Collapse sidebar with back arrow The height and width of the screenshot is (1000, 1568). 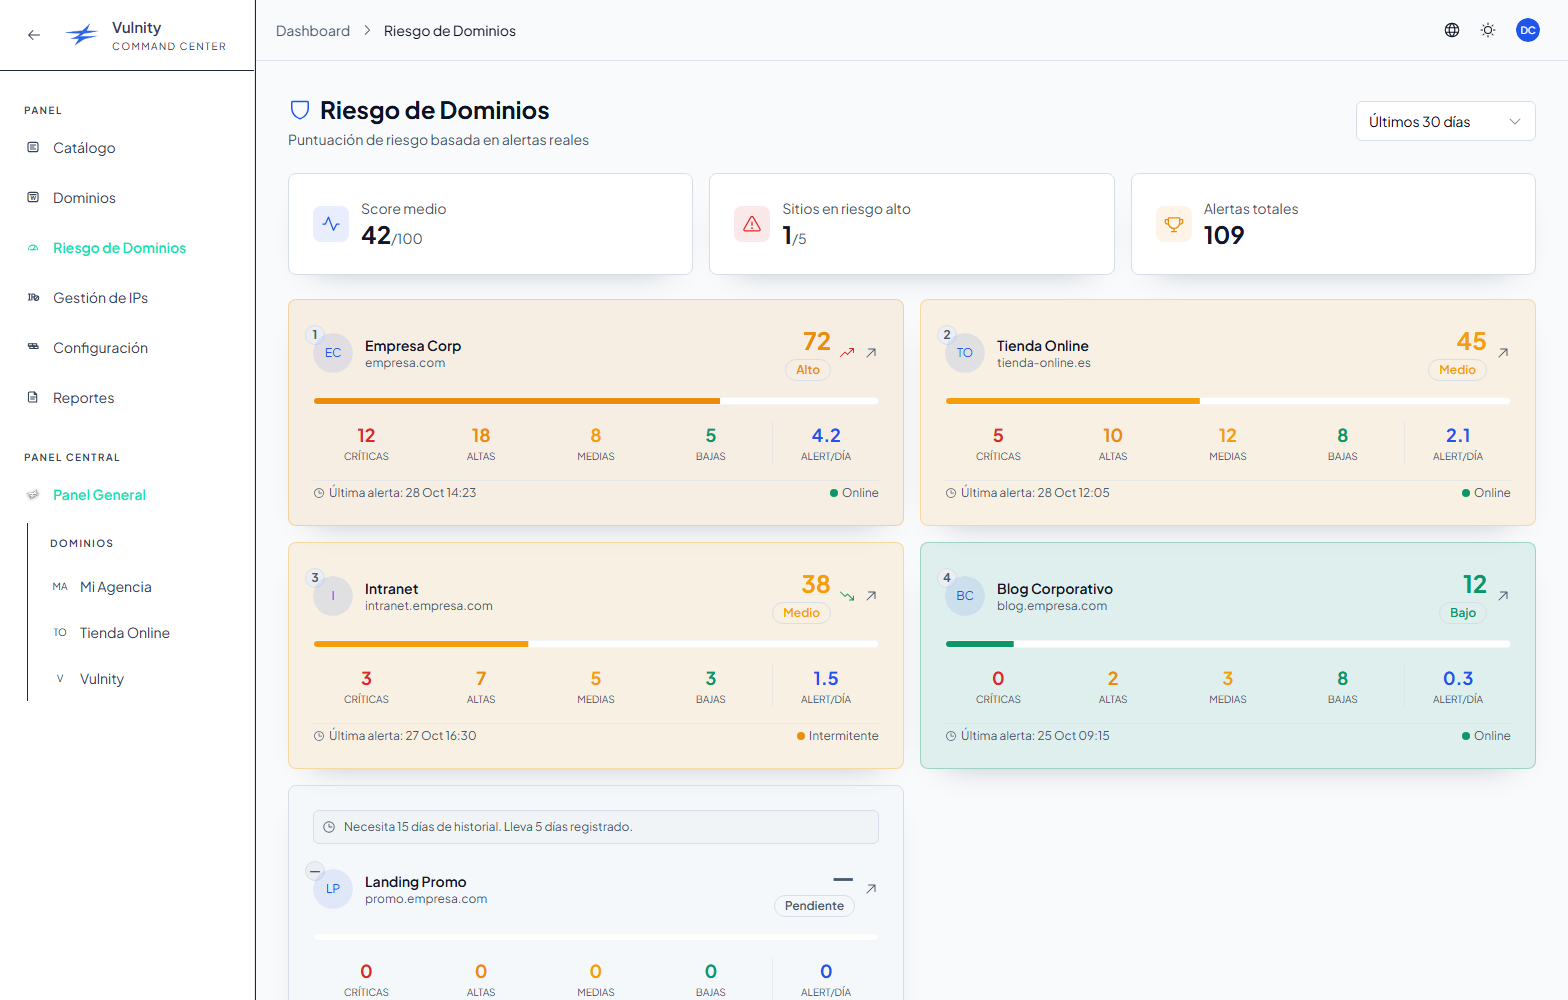(x=34, y=35)
